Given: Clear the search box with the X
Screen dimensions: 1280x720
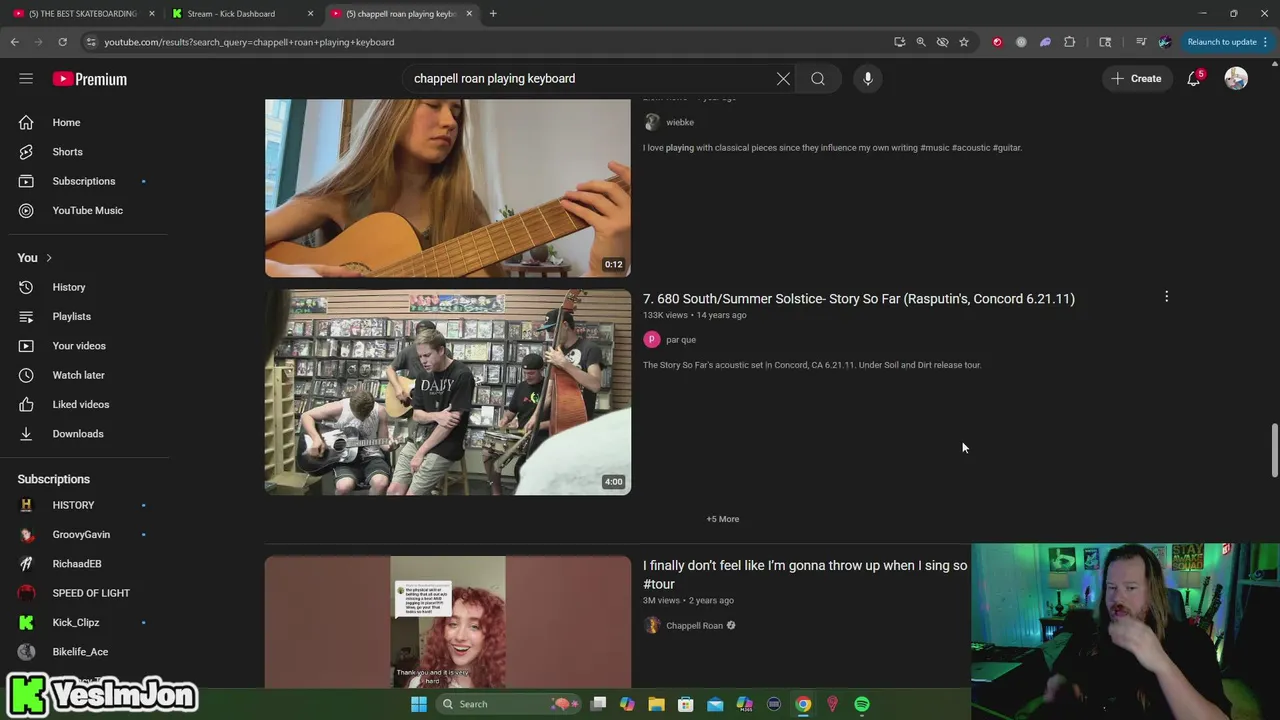Looking at the screenshot, I should (783, 78).
